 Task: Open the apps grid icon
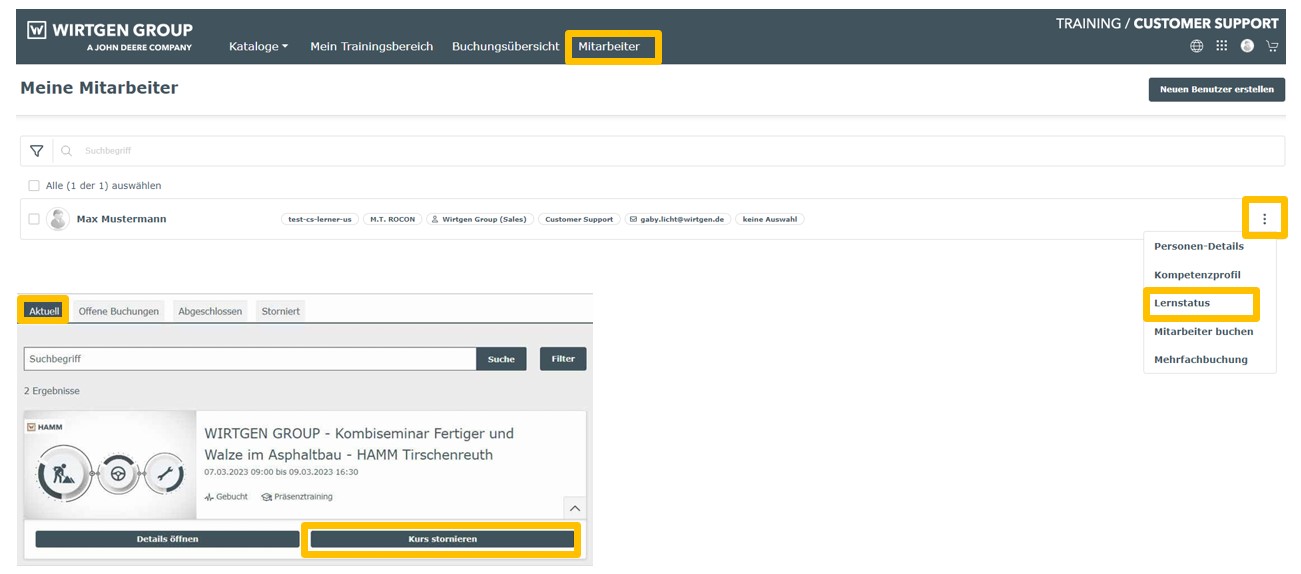click(x=1221, y=46)
